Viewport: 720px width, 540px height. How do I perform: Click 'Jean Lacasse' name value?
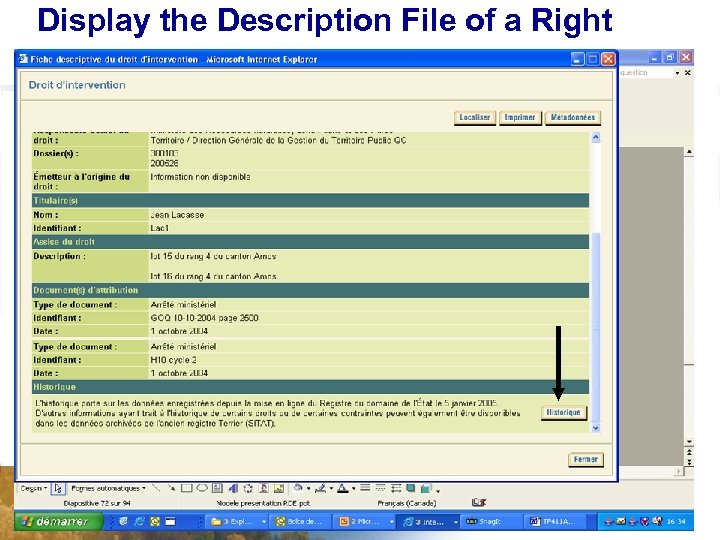point(177,214)
